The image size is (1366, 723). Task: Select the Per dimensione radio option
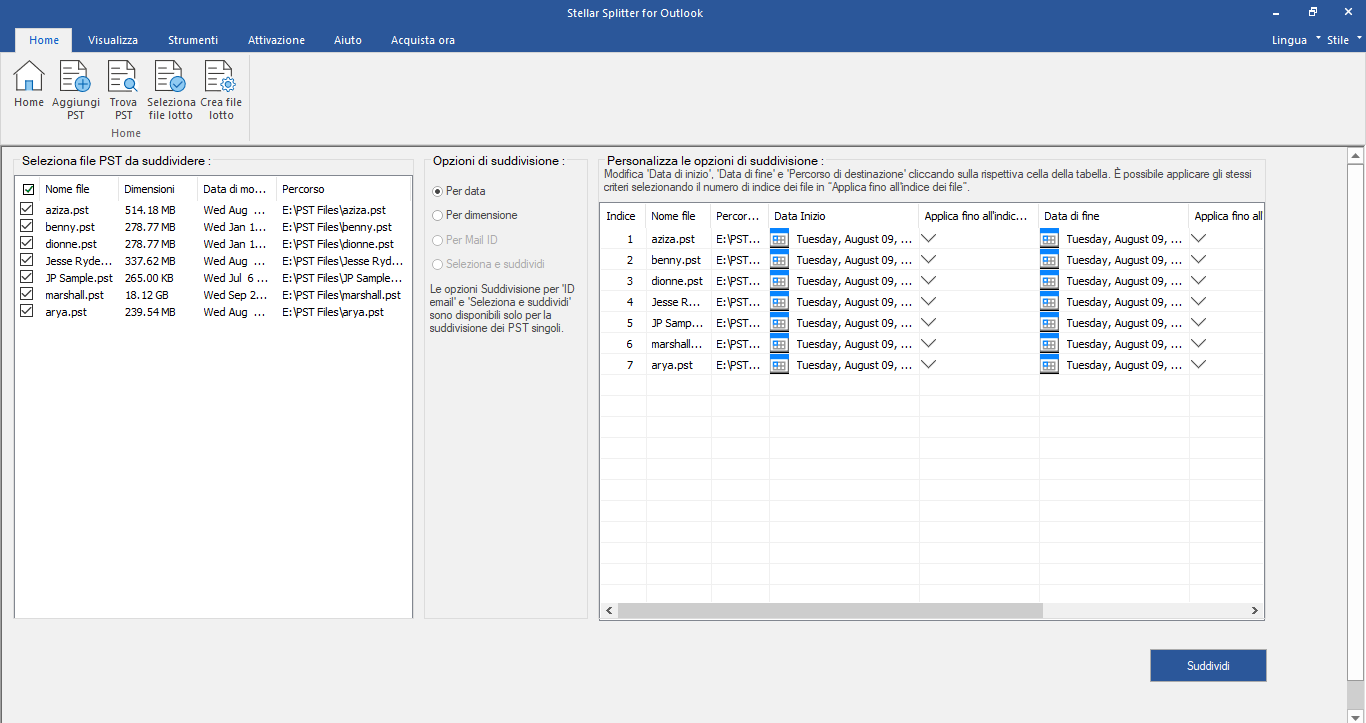[x=475, y=215]
